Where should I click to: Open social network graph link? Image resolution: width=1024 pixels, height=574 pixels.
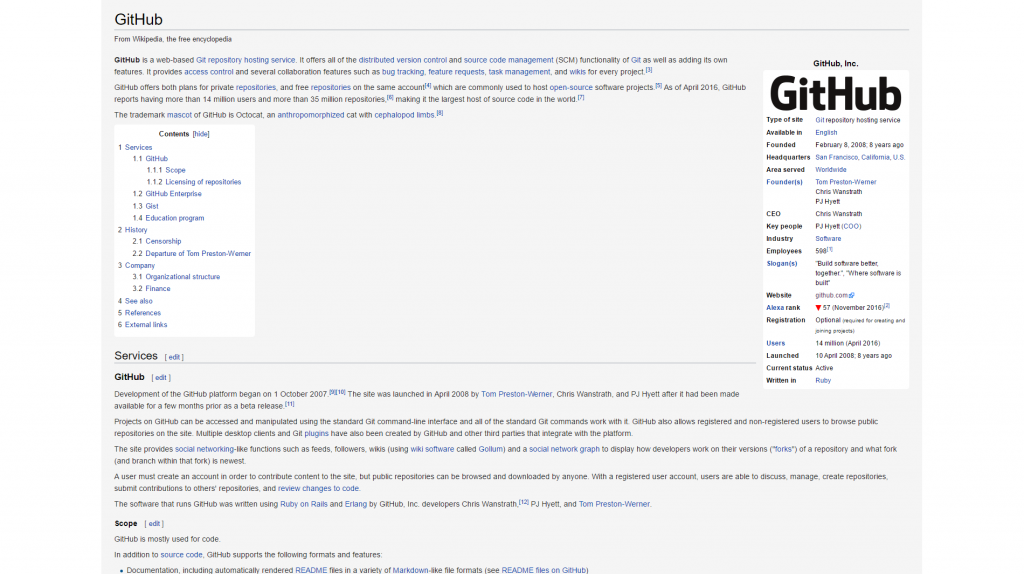(x=564, y=449)
